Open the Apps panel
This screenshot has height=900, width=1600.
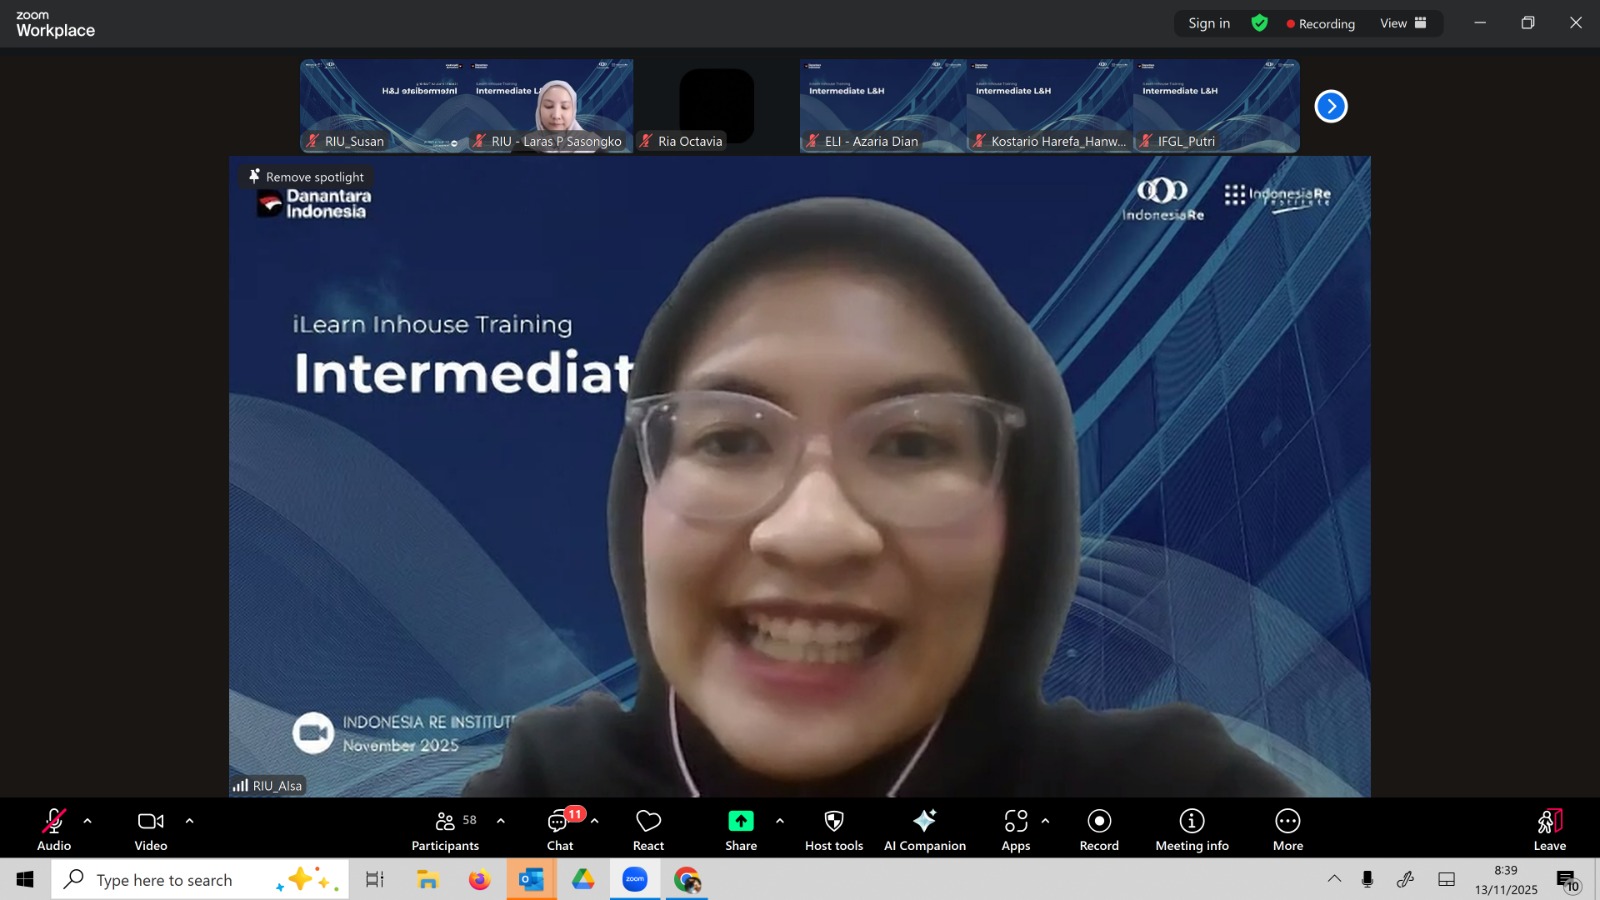coord(1015,830)
